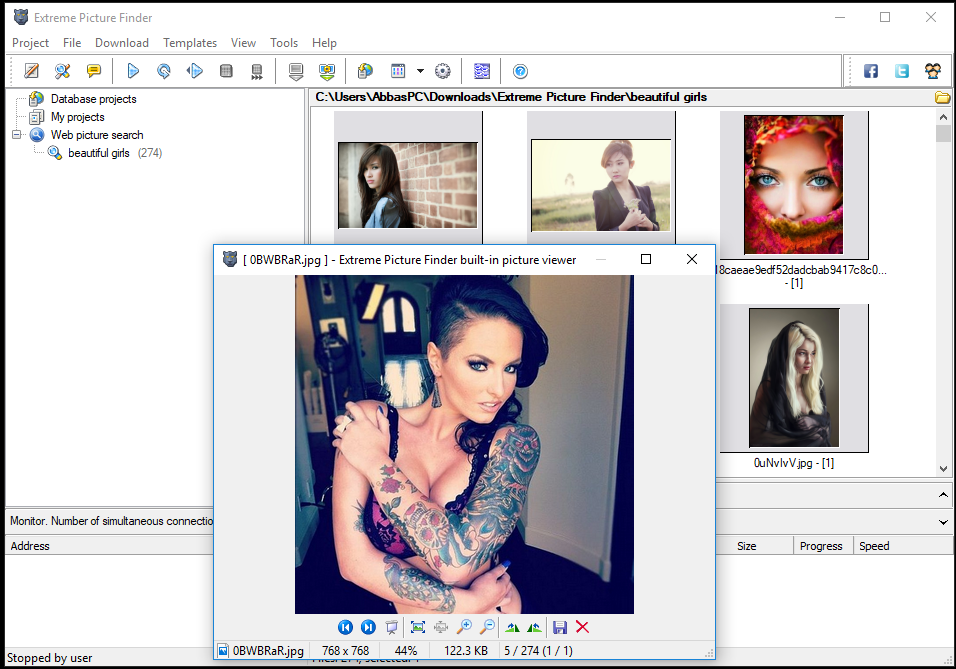Click the stop-all grid with arrows icon

[257, 71]
